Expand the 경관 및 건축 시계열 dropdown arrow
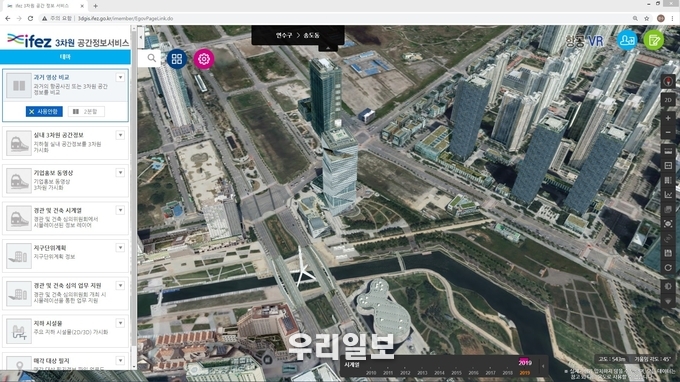680x382 pixels. (x=120, y=210)
